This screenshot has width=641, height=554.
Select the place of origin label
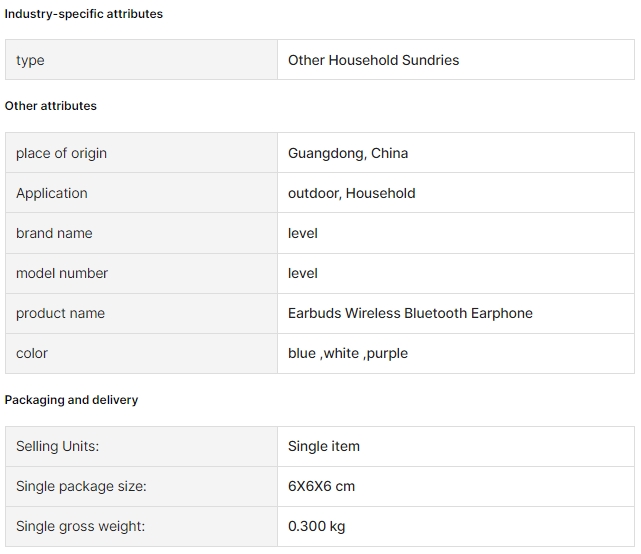pos(61,153)
